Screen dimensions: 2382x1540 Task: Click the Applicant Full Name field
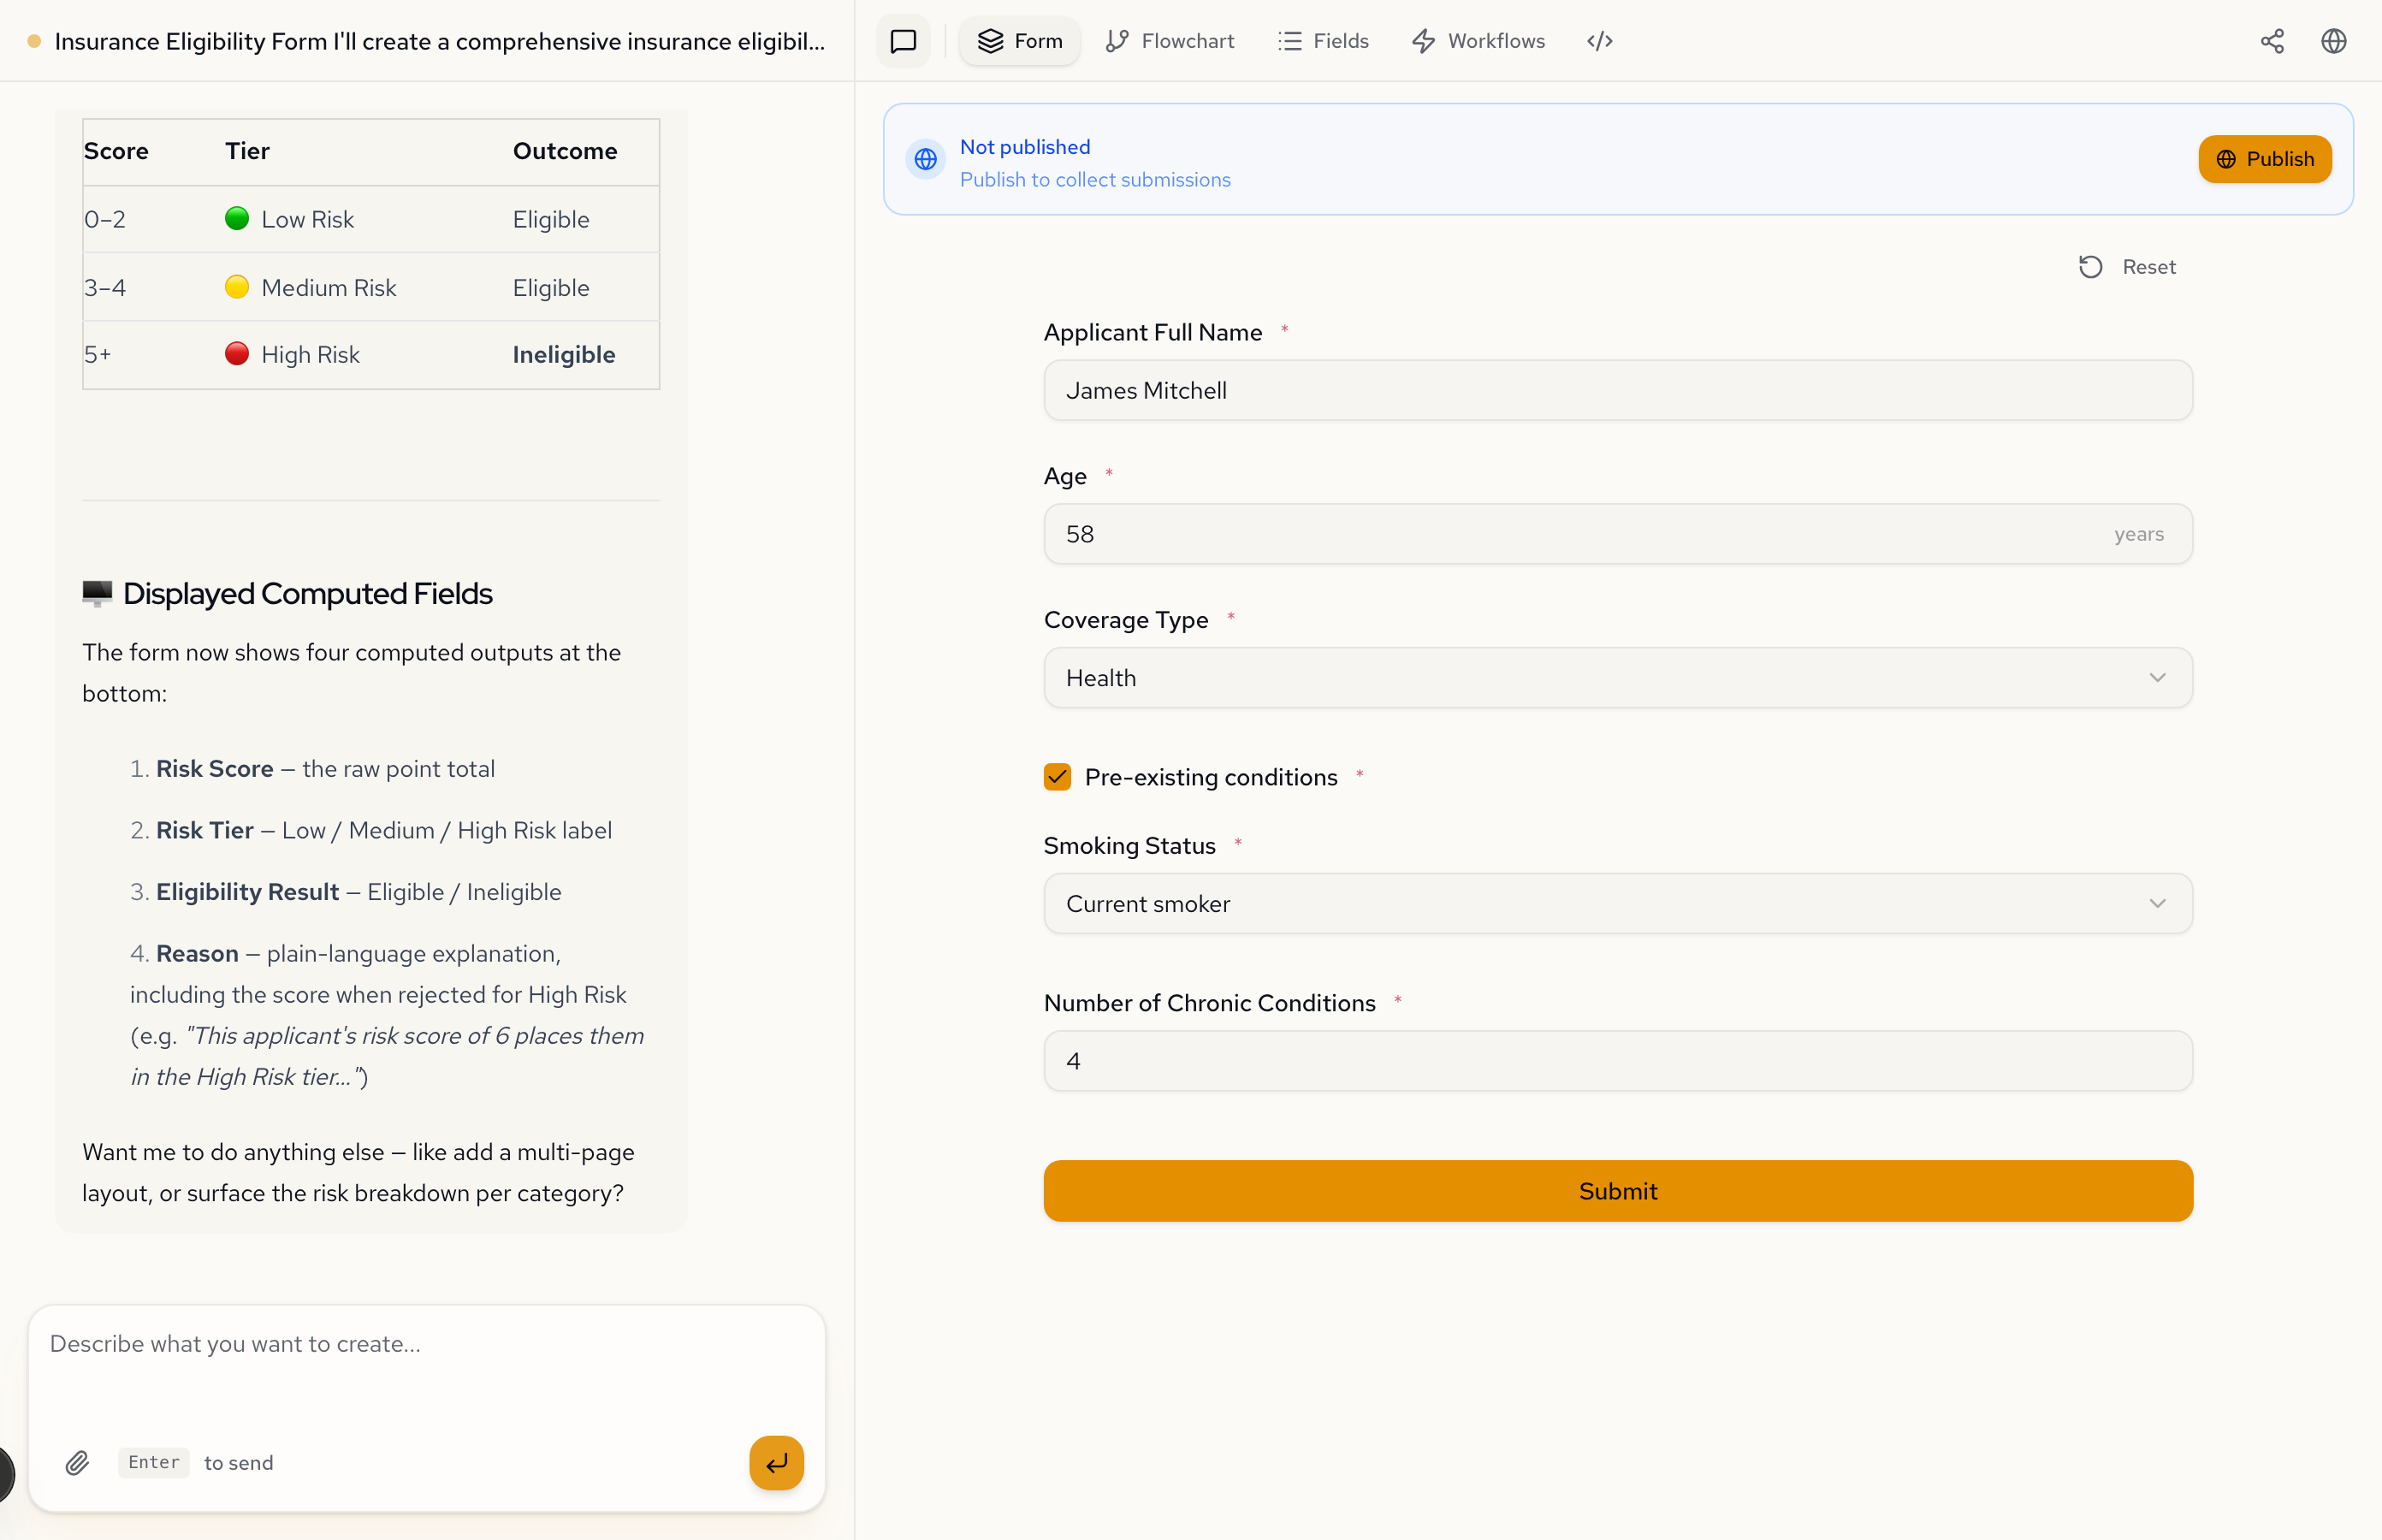tap(1617, 391)
